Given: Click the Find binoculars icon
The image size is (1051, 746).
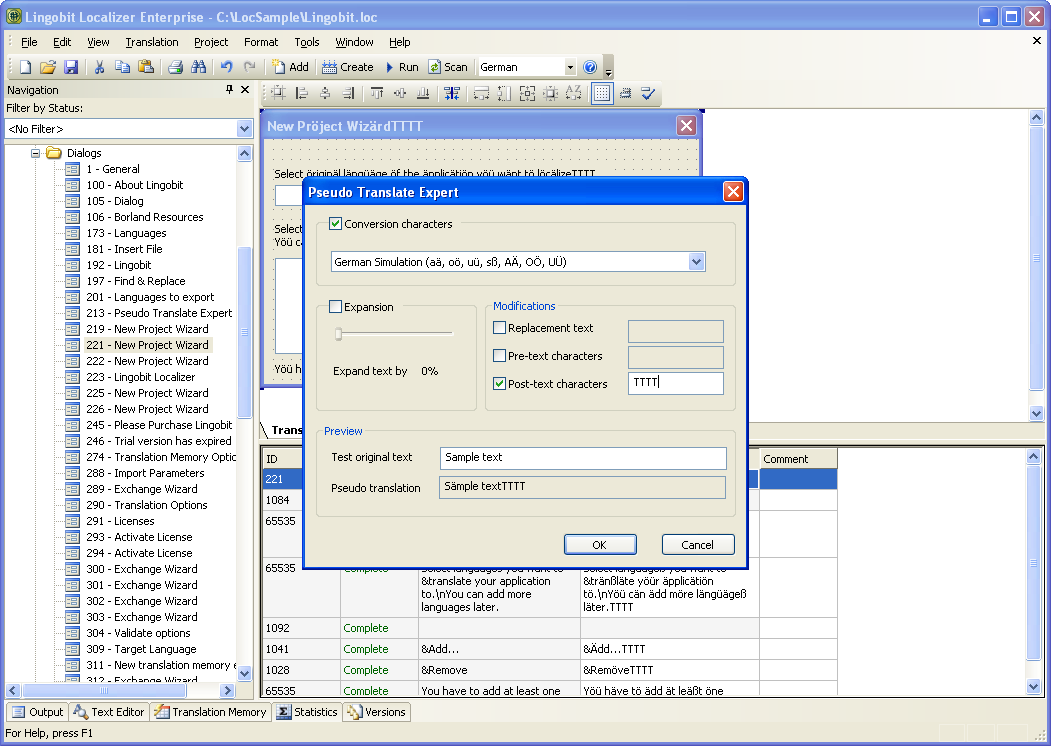Looking at the screenshot, I should point(198,67).
